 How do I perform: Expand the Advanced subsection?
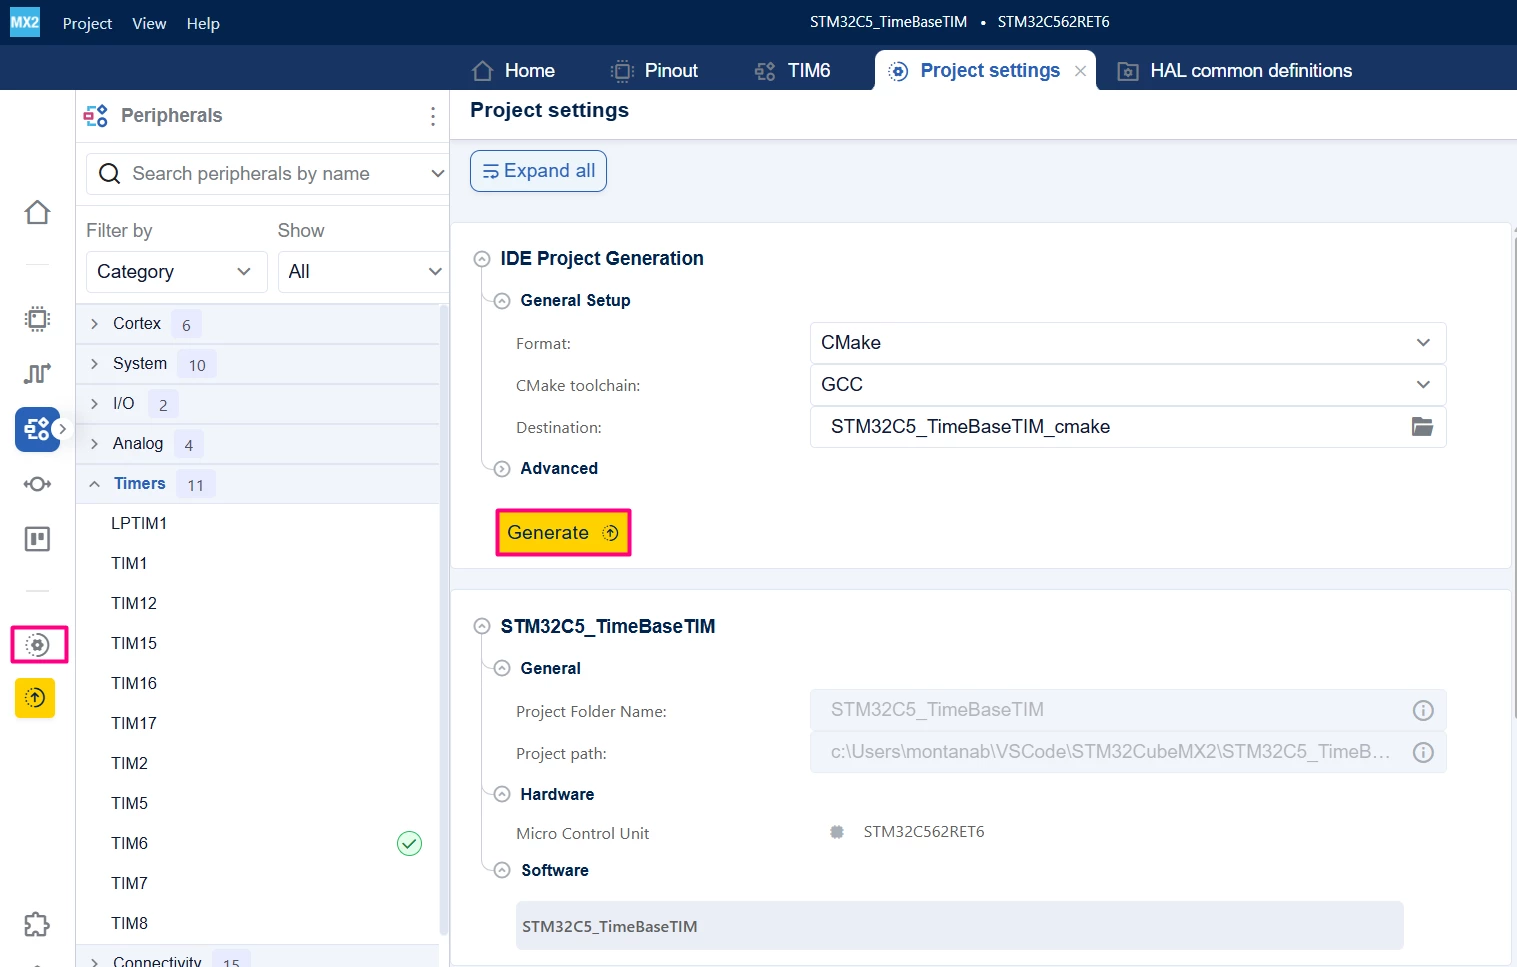(x=502, y=469)
